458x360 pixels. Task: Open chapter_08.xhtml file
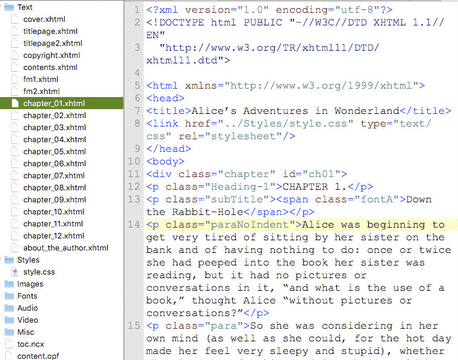tap(55, 188)
